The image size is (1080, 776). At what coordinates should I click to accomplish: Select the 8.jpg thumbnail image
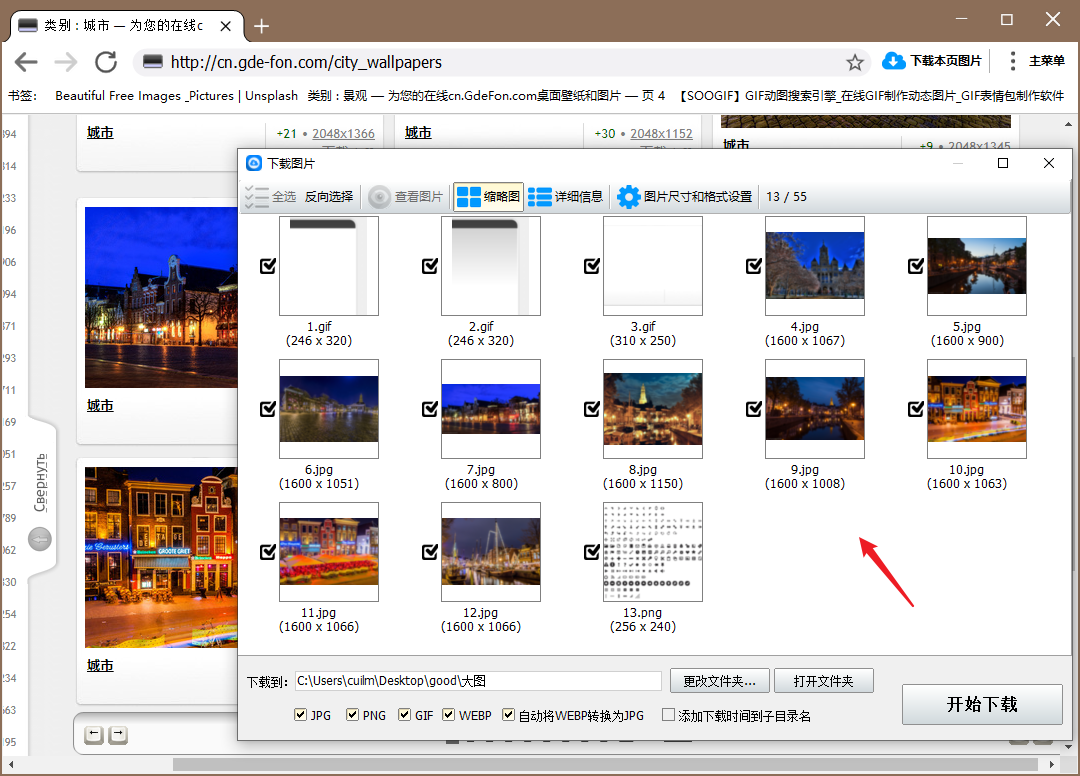click(x=653, y=409)
